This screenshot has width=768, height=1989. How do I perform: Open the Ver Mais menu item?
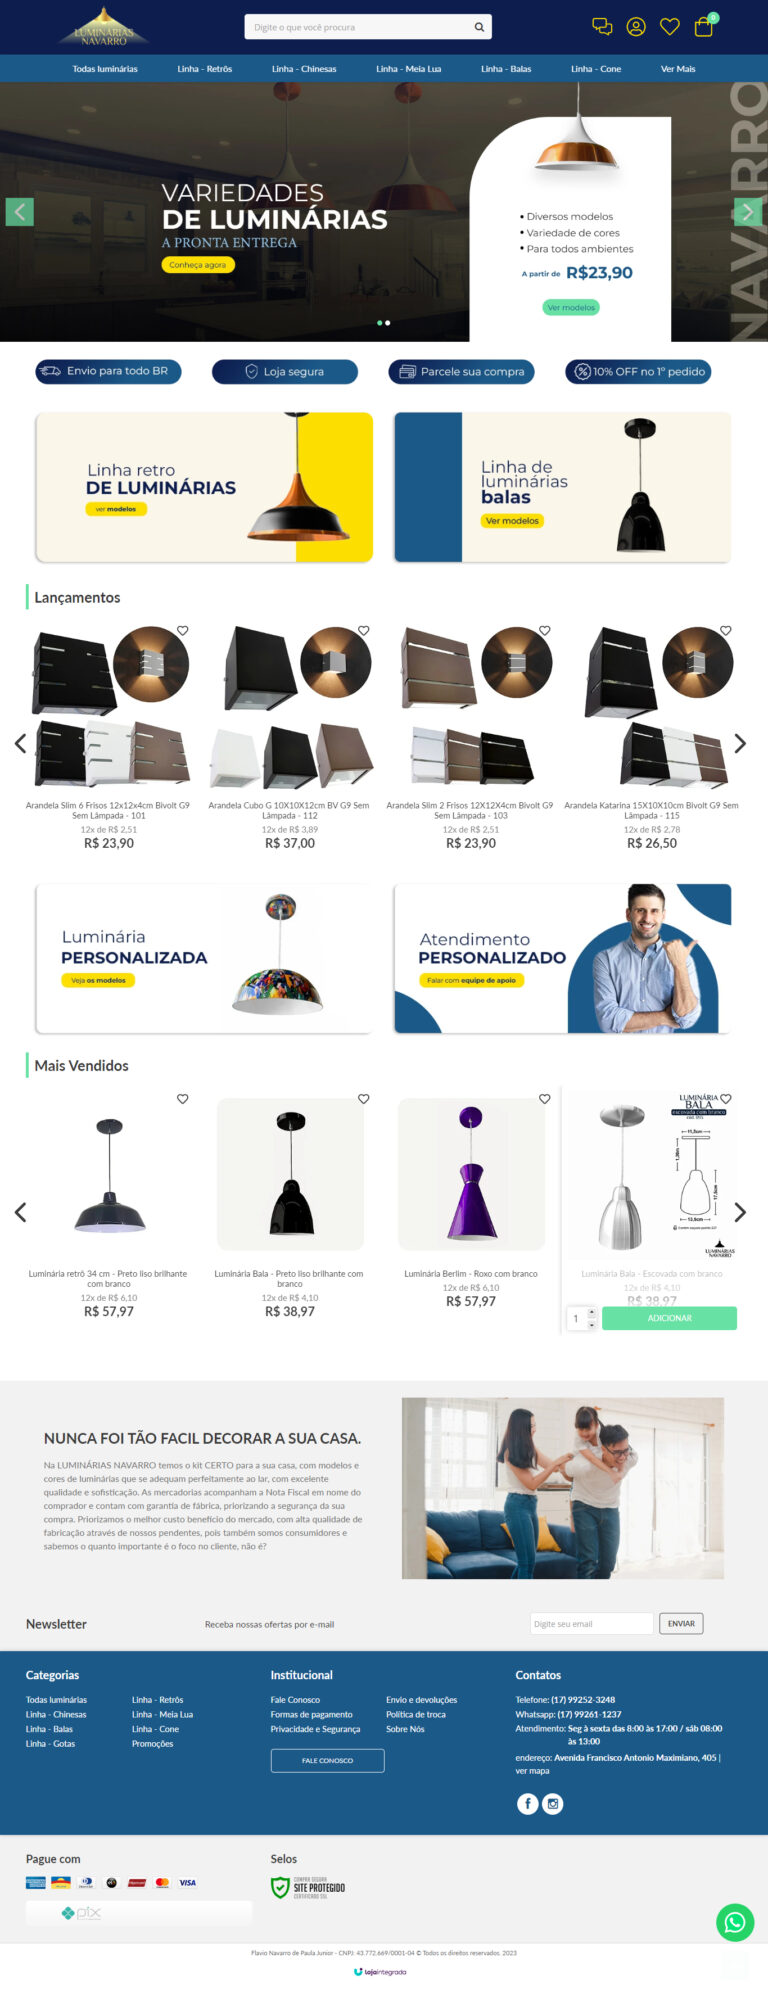tap(678, 69)
